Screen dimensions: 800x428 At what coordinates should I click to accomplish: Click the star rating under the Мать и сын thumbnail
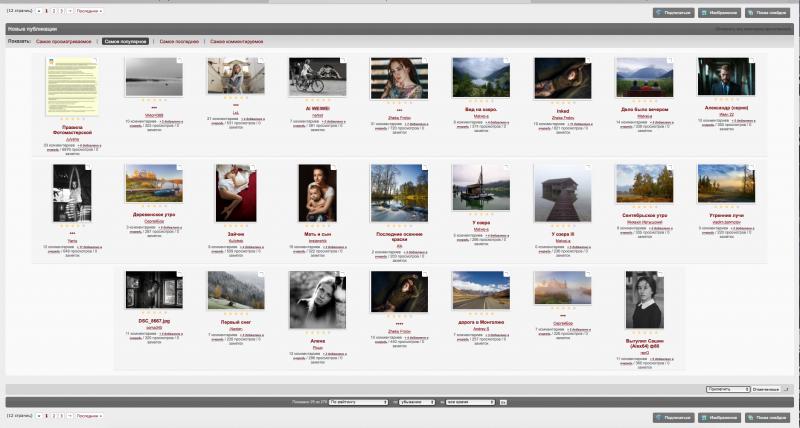tap(317, 226)
